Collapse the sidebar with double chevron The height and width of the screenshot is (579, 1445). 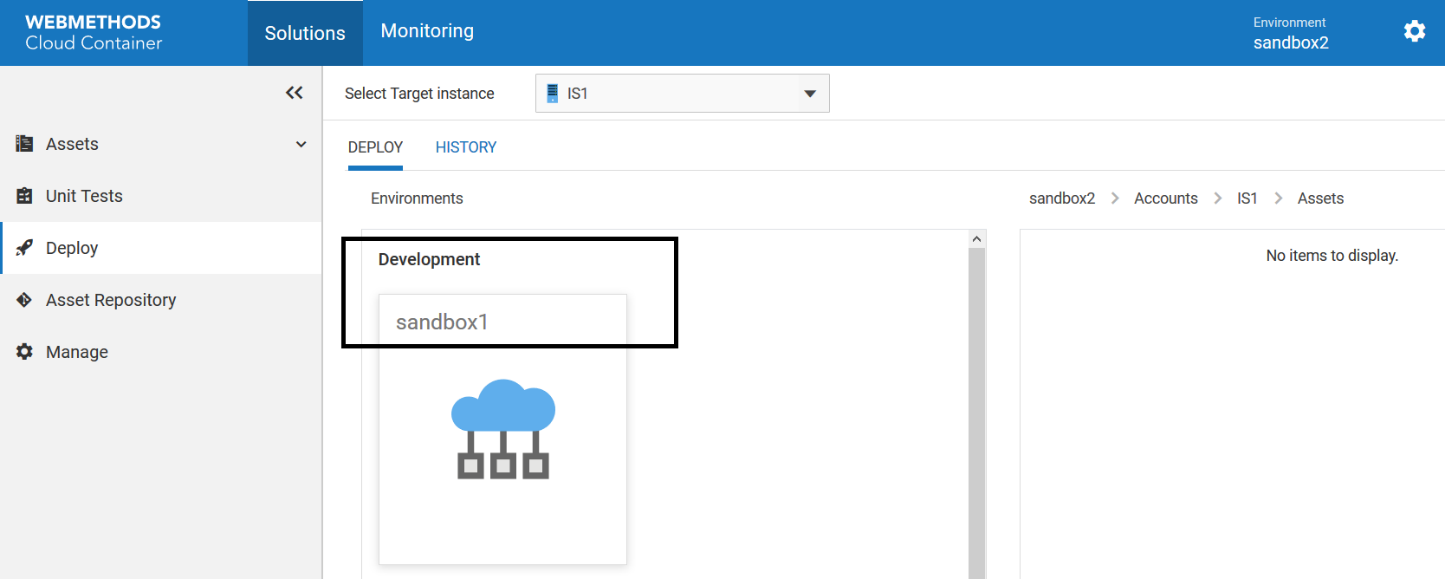point(294,93)
